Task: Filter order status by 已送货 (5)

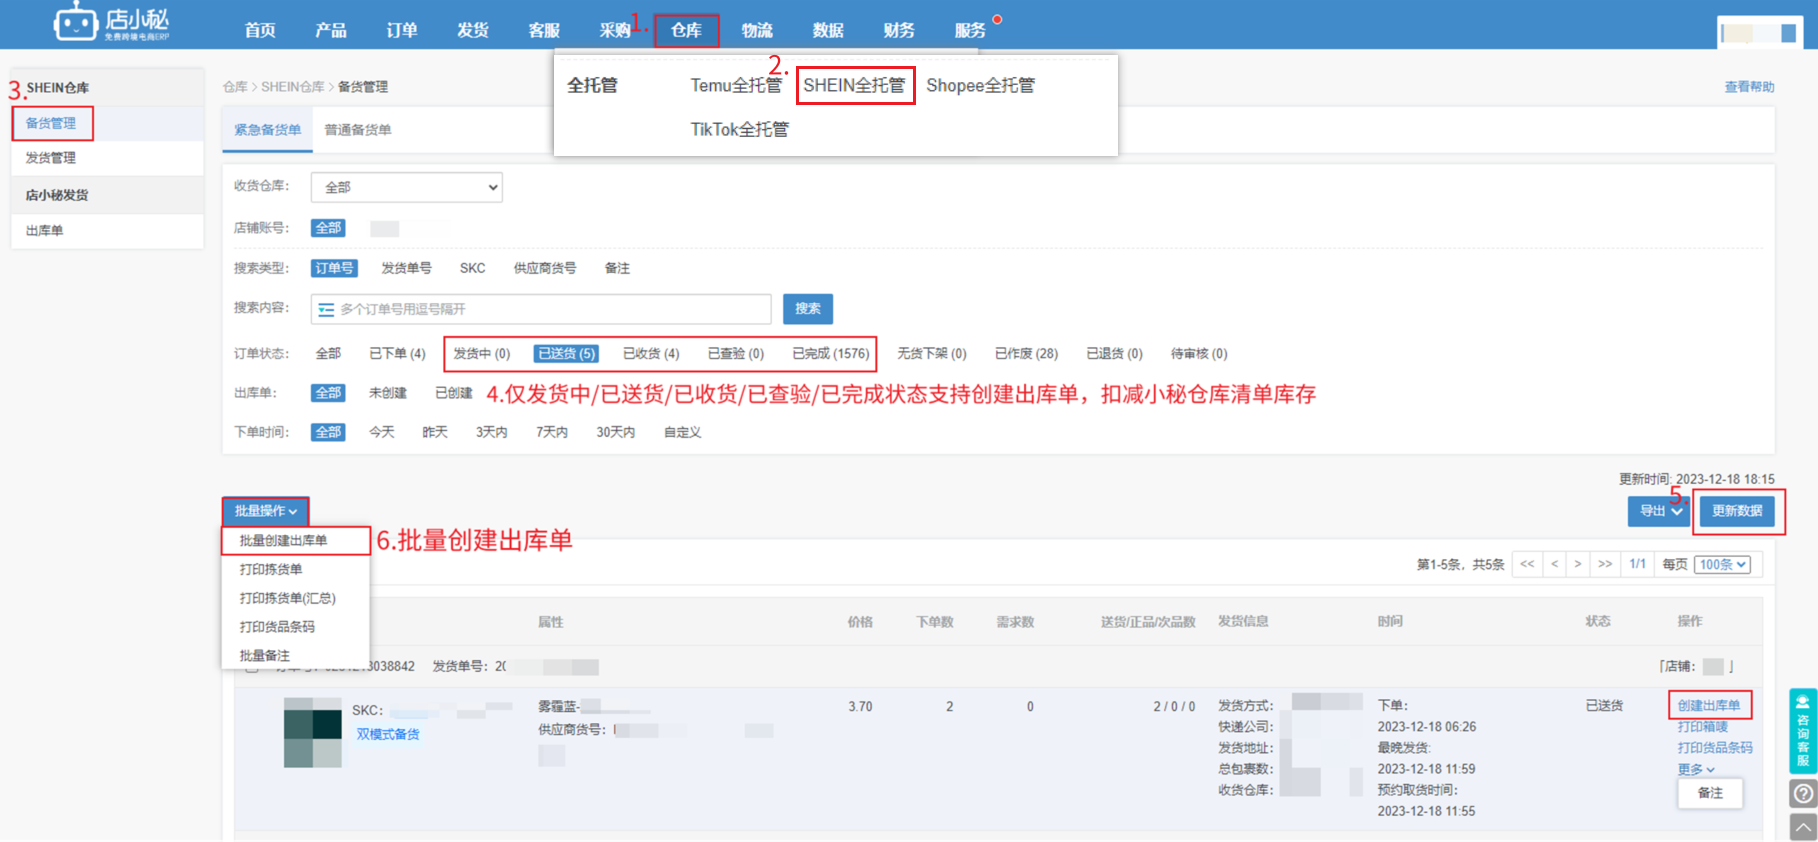Action: 566,354
